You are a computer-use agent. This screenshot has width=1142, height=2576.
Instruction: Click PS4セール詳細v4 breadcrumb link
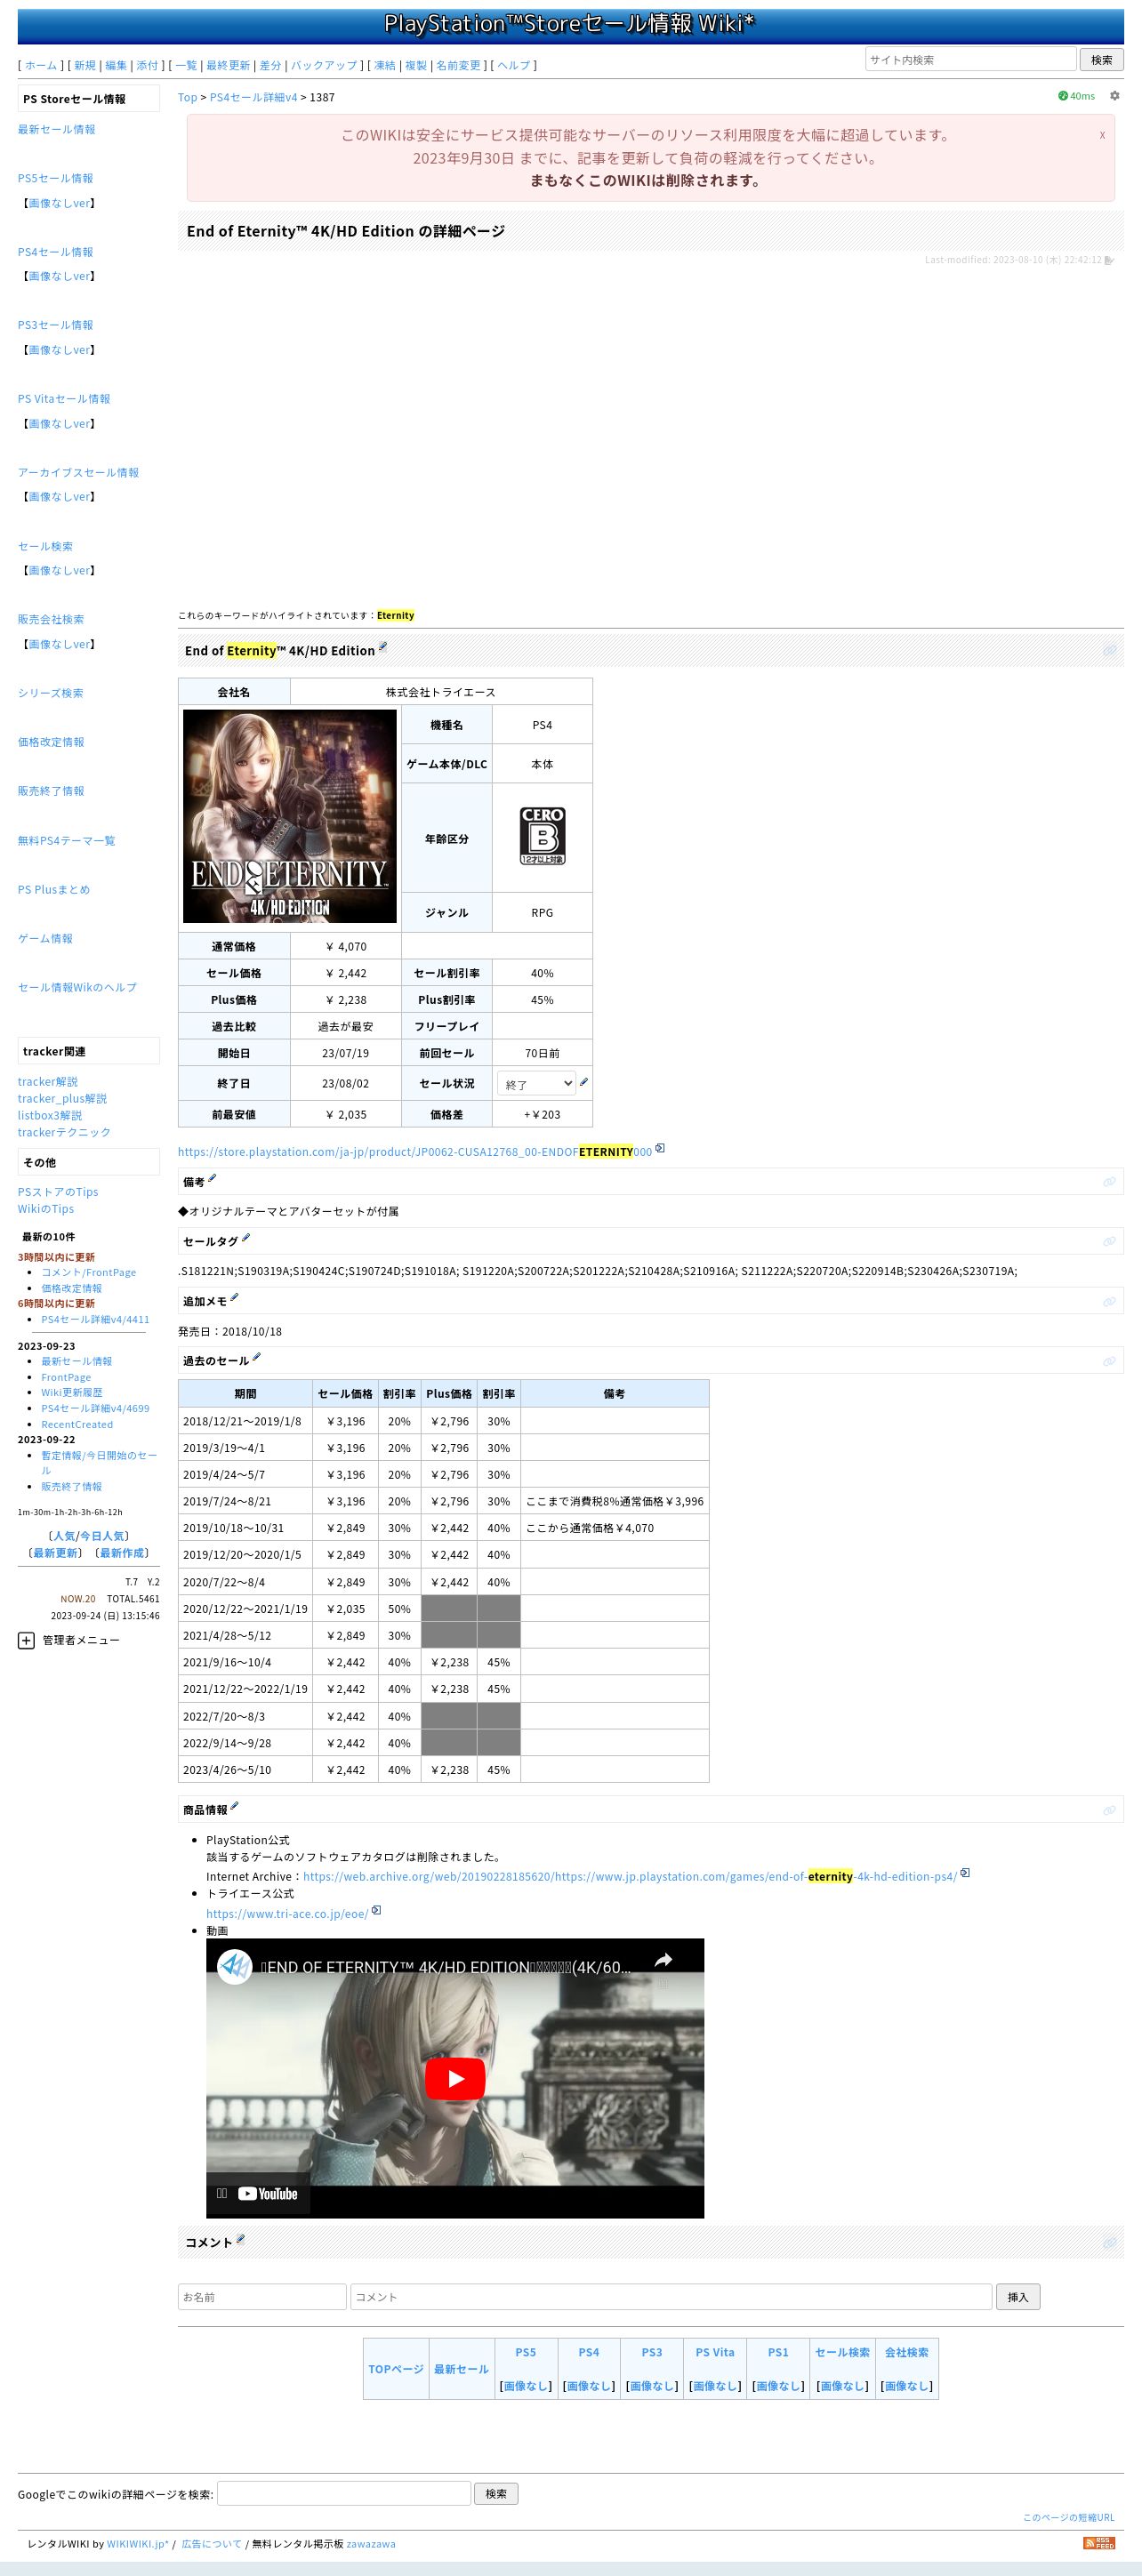tap(253, 97)
